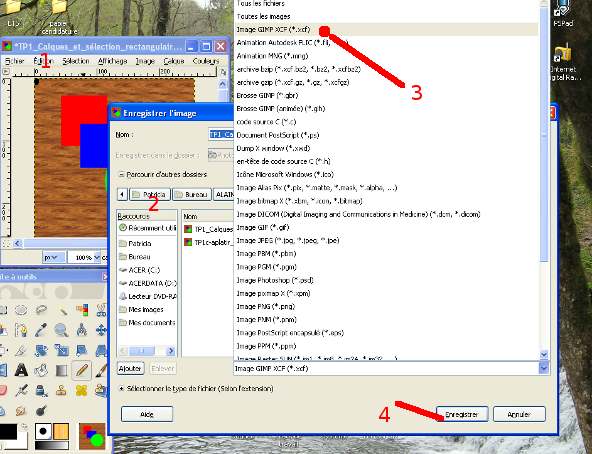The height and width of the screenshot is (454, 592).
Task: Pick 'Image GIMP XCF (*.xcf)' list entry
Action: pyautogui.click(x=273, y=29)
